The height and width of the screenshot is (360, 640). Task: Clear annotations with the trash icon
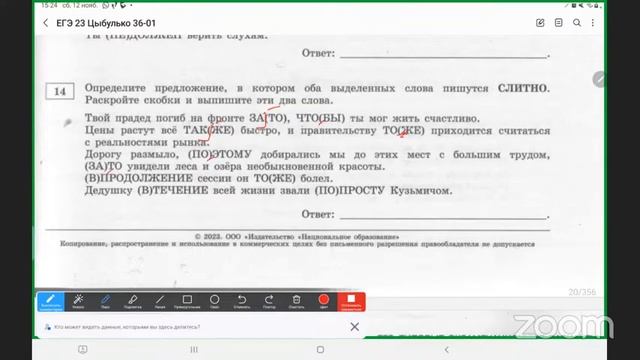point(297,302)
